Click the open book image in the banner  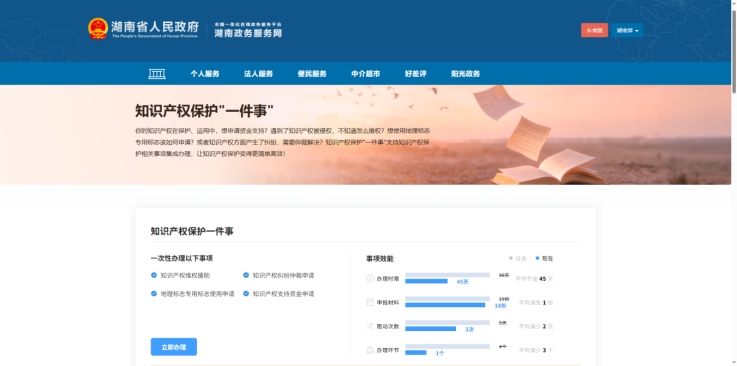[x=549, y=167]
